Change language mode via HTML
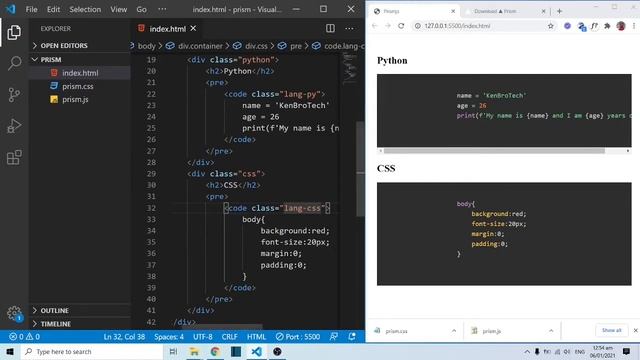 pos(256,337)
